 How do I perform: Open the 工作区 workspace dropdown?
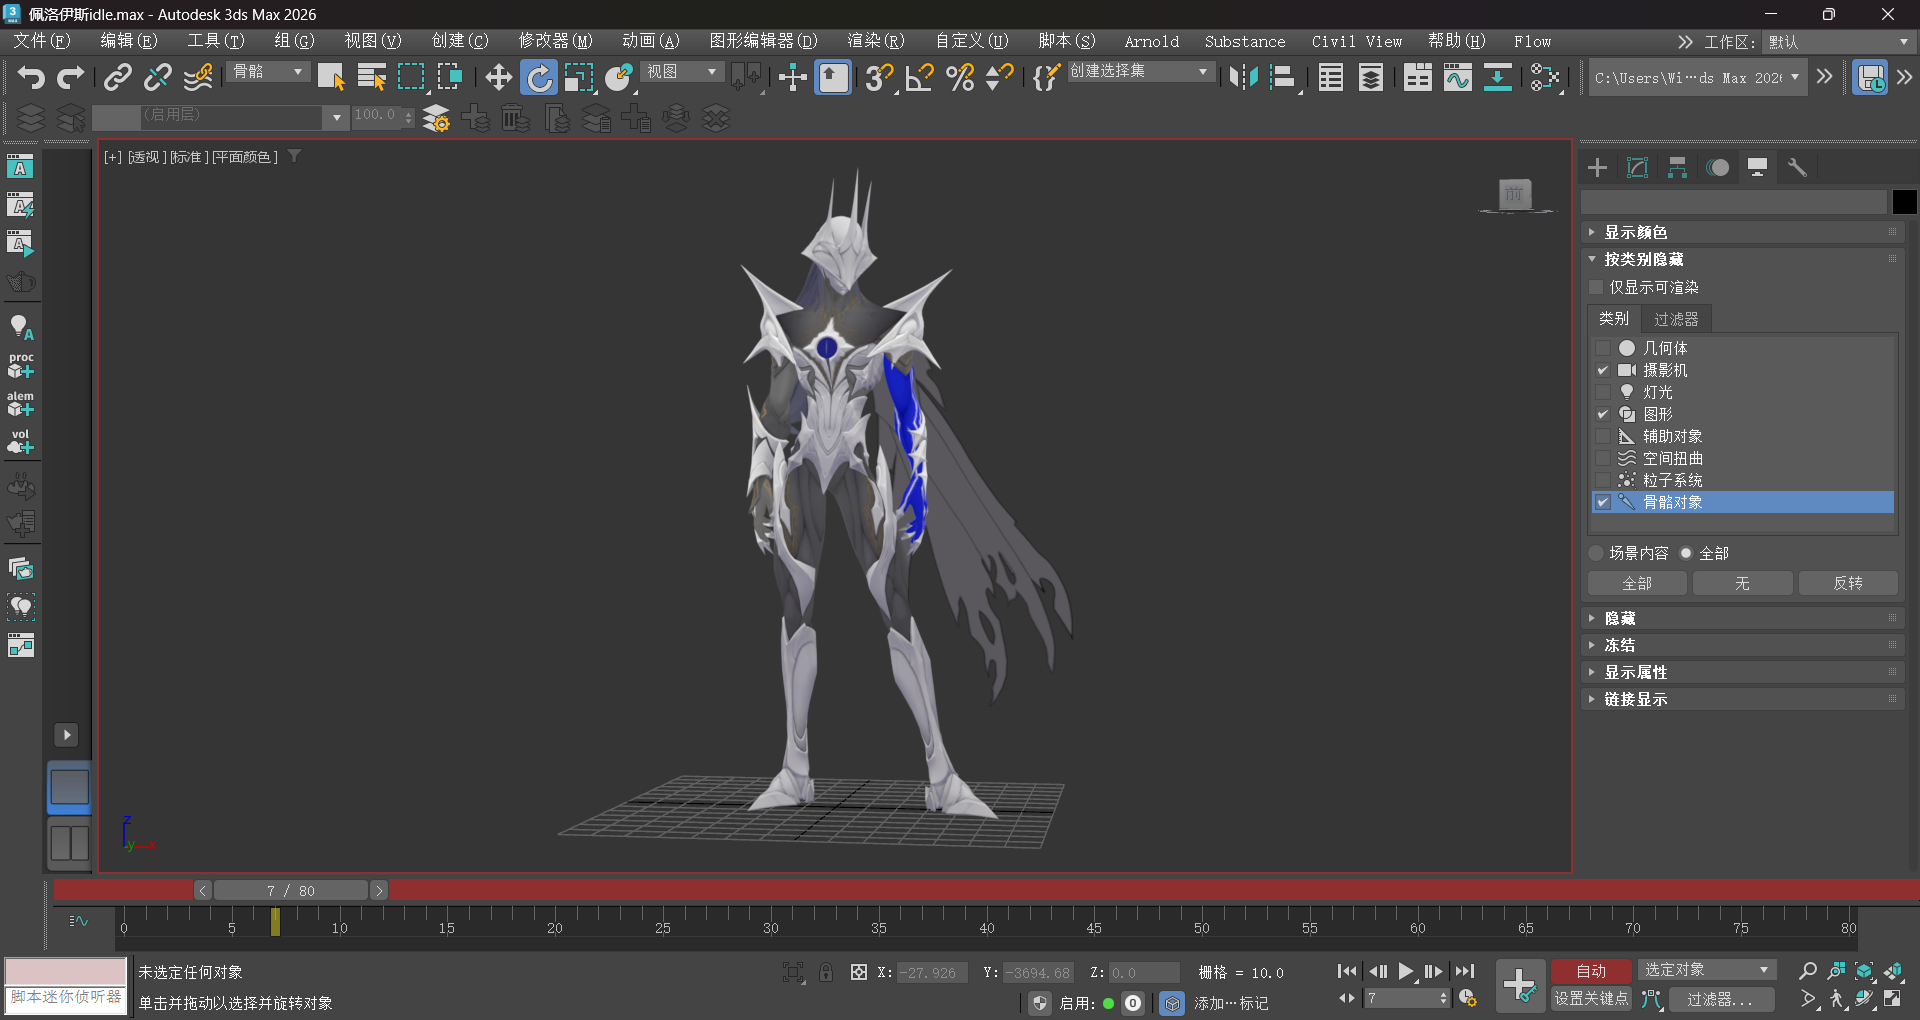1838,42
